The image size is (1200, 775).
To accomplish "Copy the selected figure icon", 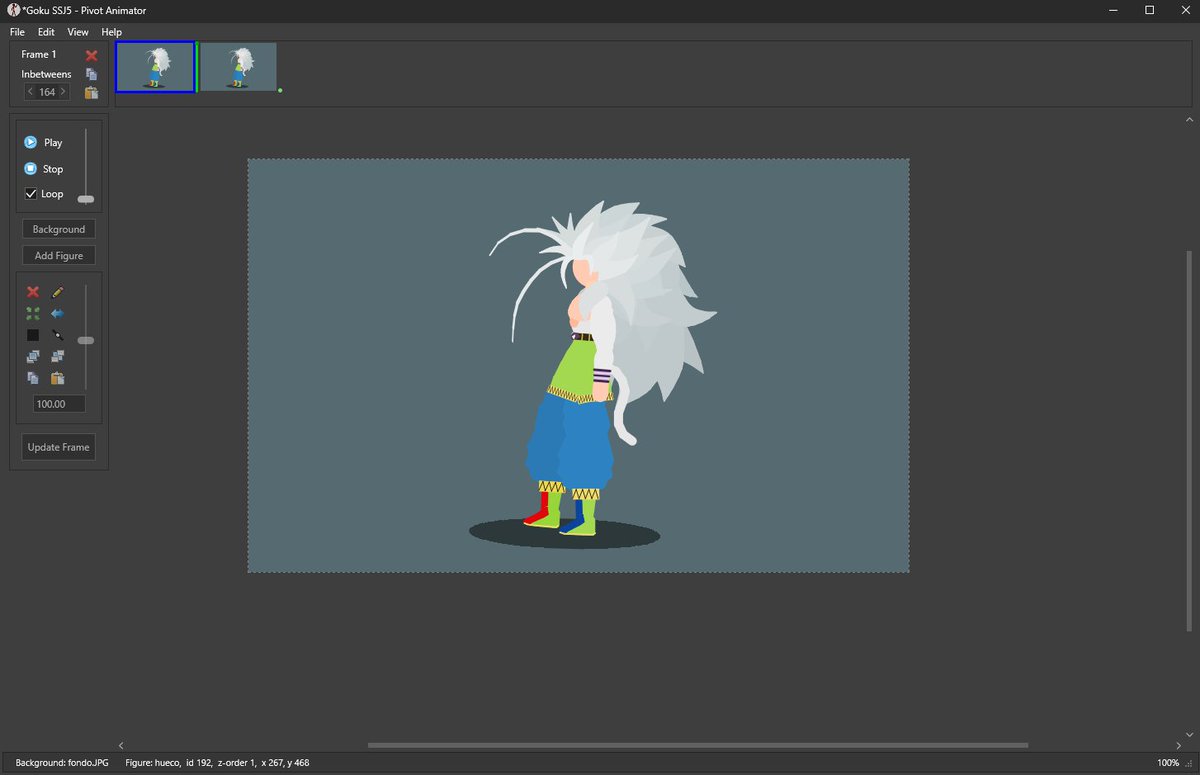I will [33, 378].
